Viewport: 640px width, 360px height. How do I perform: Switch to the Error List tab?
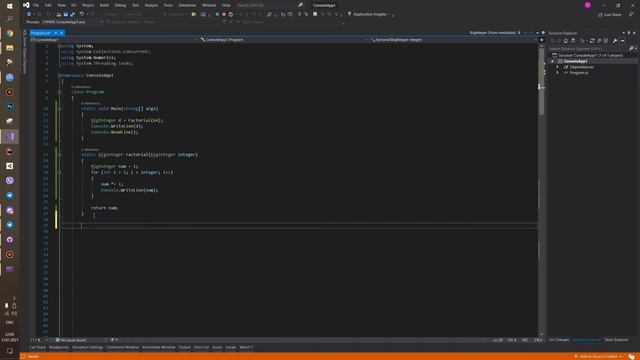[201, 347]
